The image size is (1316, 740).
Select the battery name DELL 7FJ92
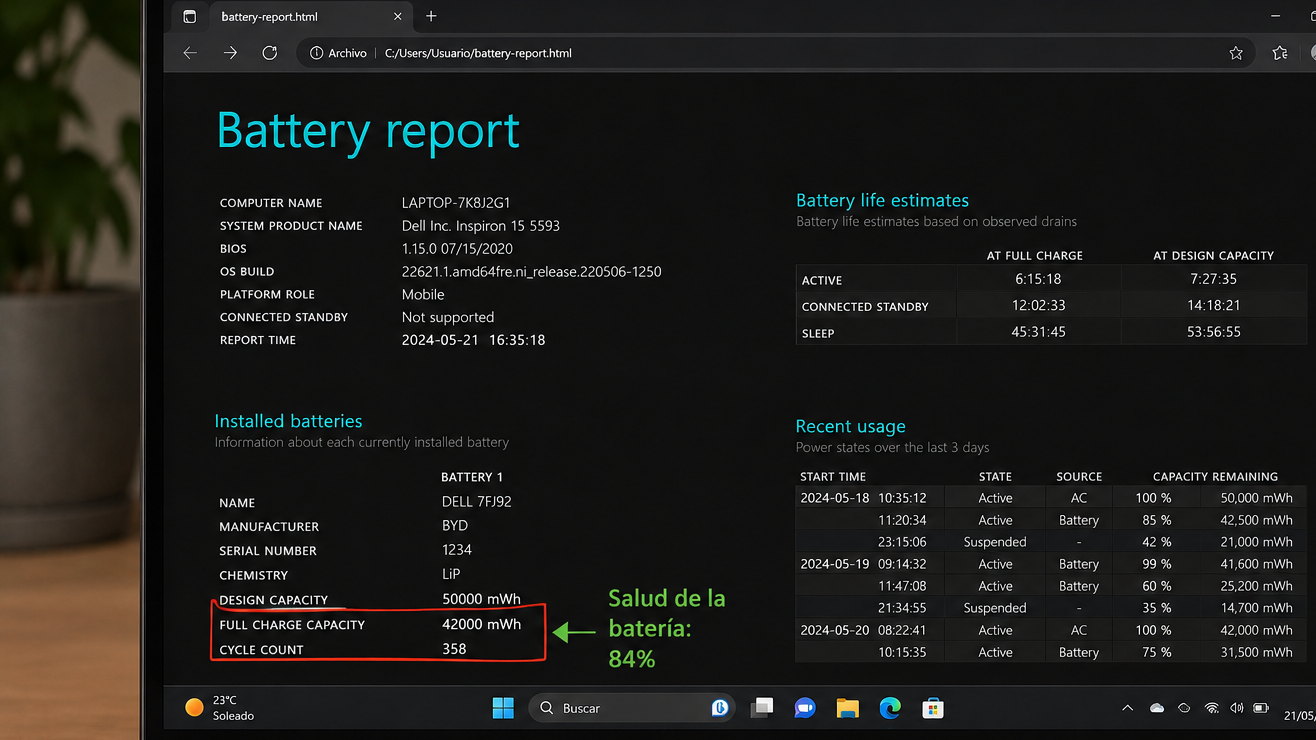(x=477, y=501)
